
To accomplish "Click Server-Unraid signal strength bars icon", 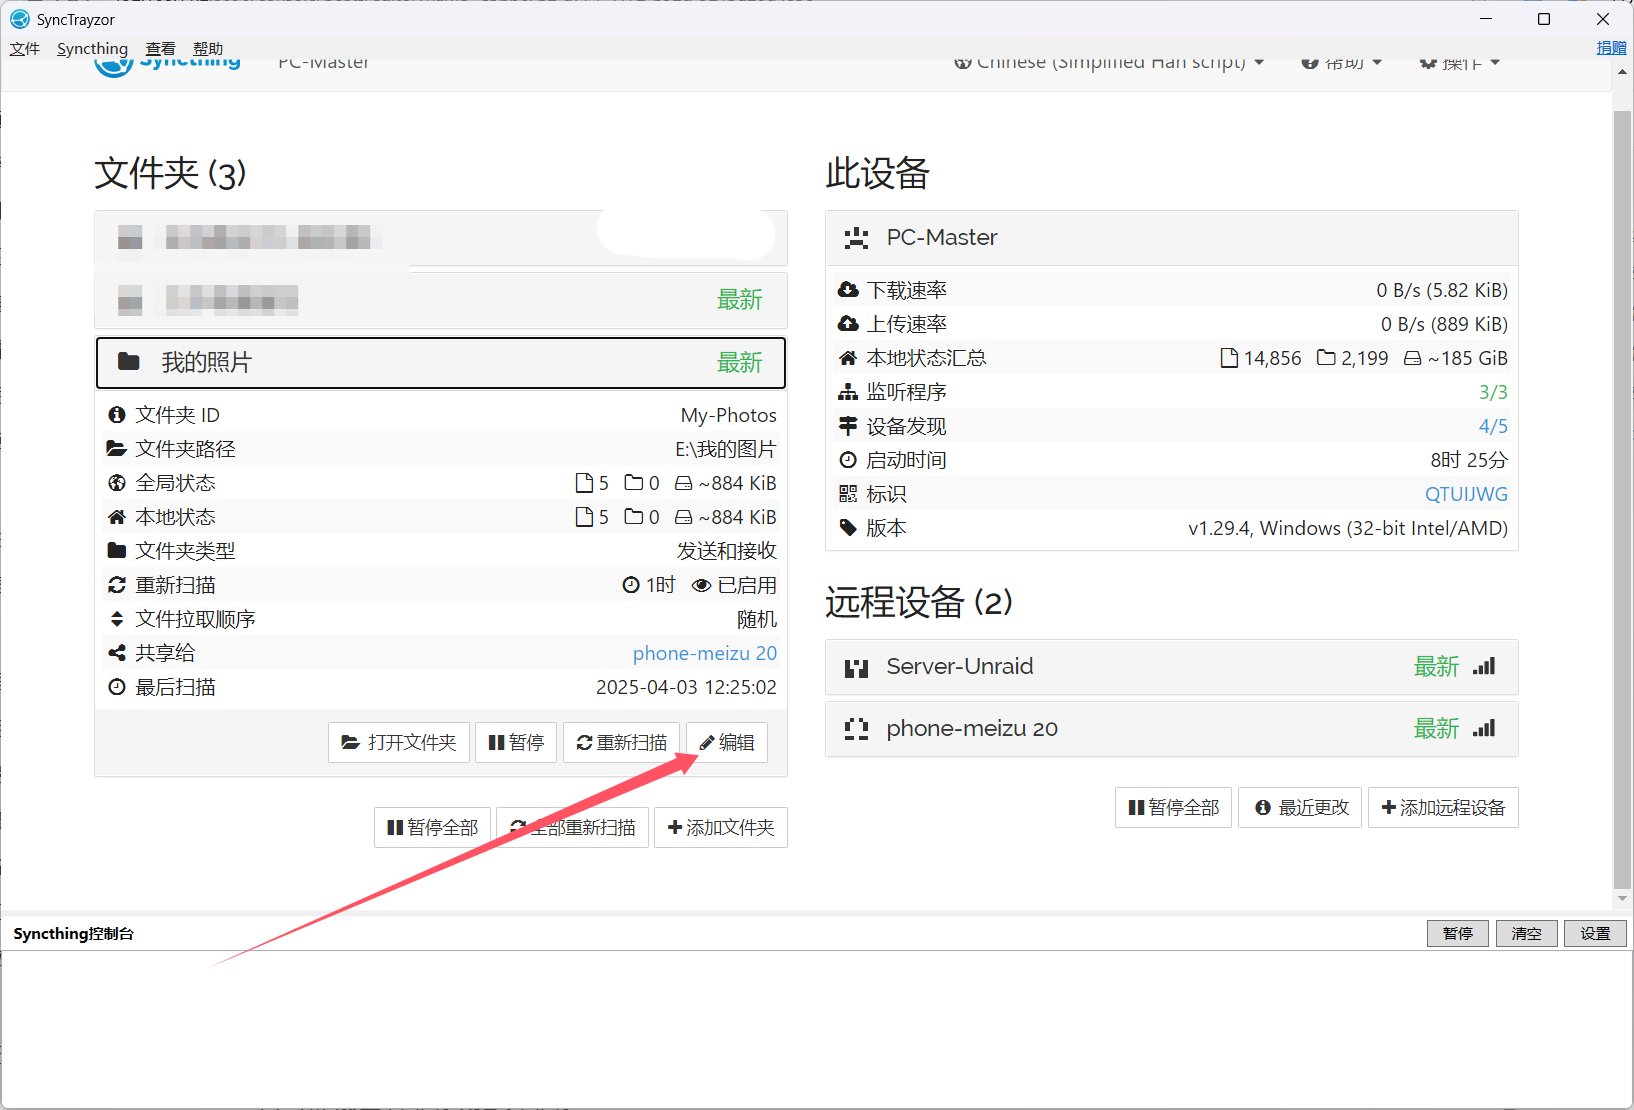I will [1484, 666].
